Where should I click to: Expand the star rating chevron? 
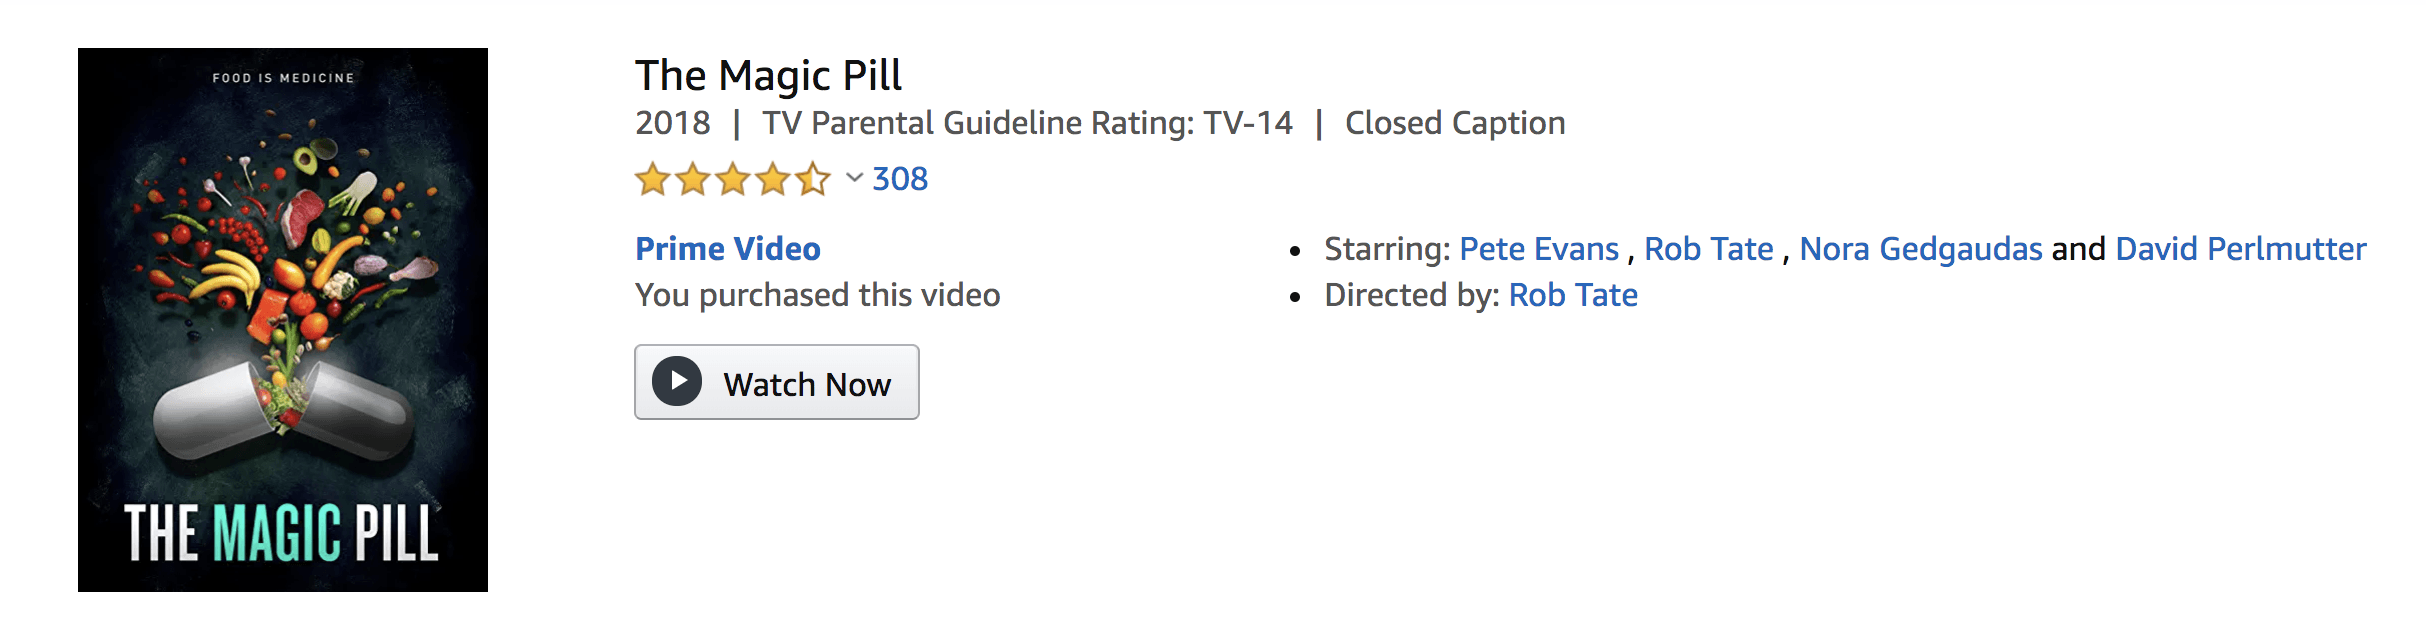pyautogui.click(x=854, y=178)
